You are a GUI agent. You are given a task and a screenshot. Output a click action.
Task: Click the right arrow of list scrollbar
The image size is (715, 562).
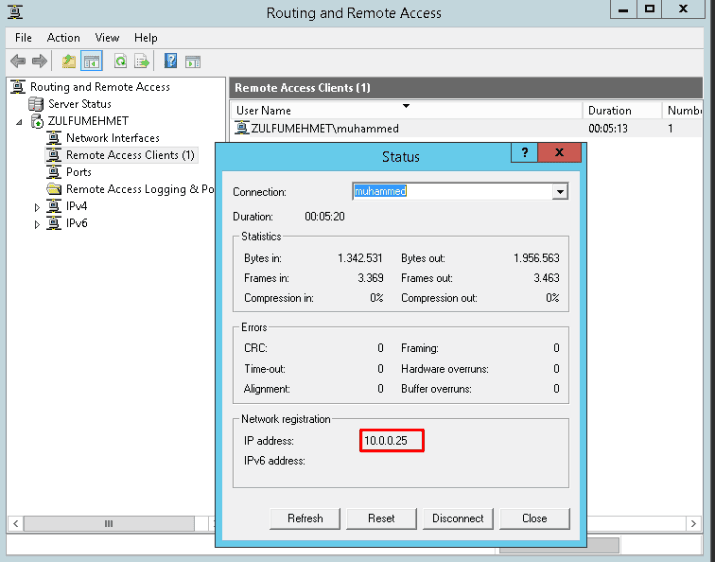coord(694,523)
